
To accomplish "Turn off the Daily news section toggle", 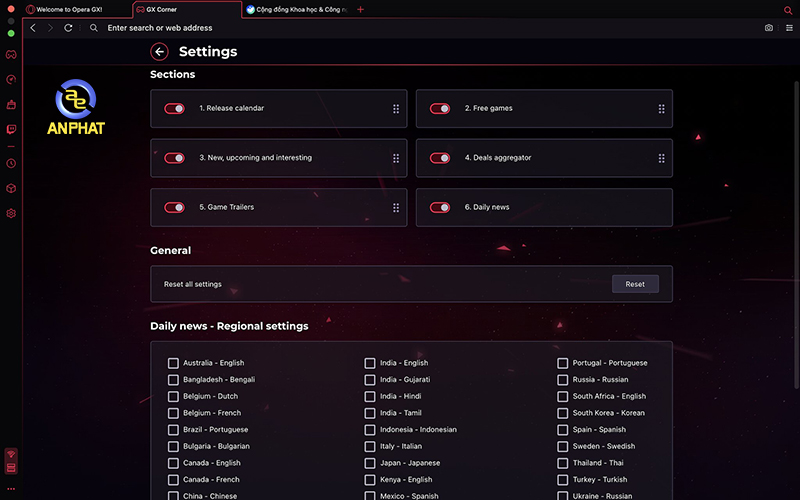I will pos(440,207).
